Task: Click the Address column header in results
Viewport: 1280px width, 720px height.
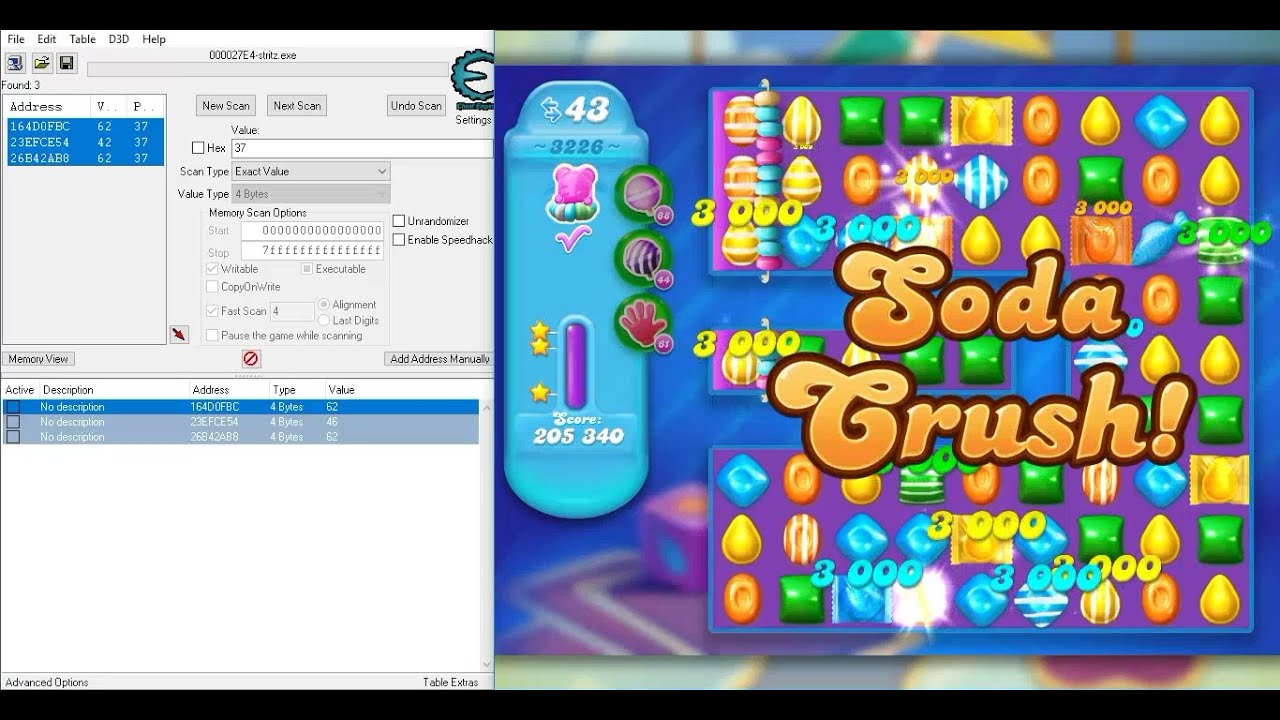Action: pyautogui.click(x=48, y=106)
